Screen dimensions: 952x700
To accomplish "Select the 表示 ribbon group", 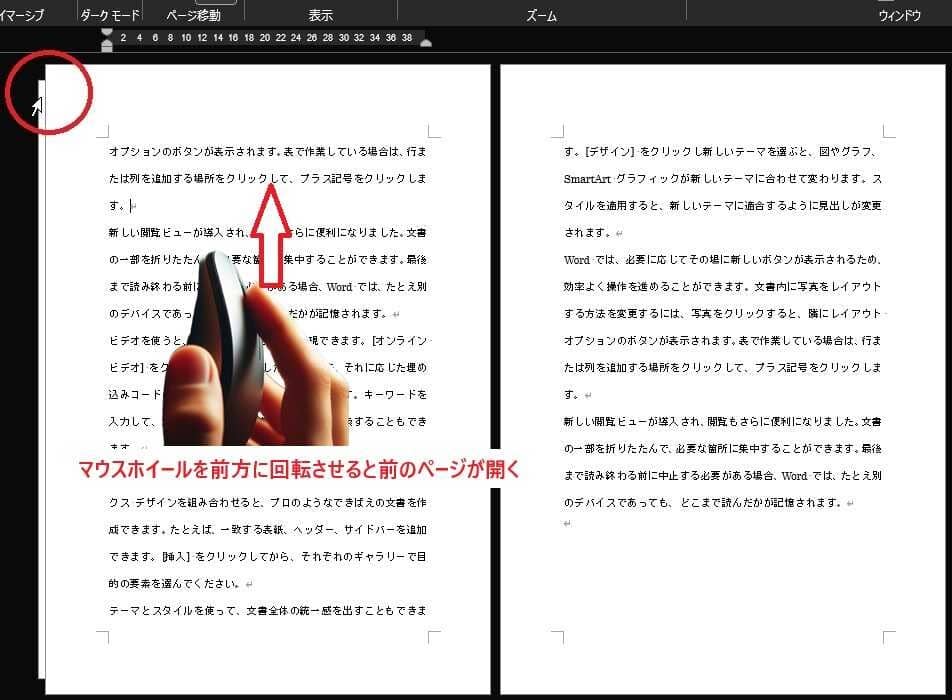I will (320, 16).
